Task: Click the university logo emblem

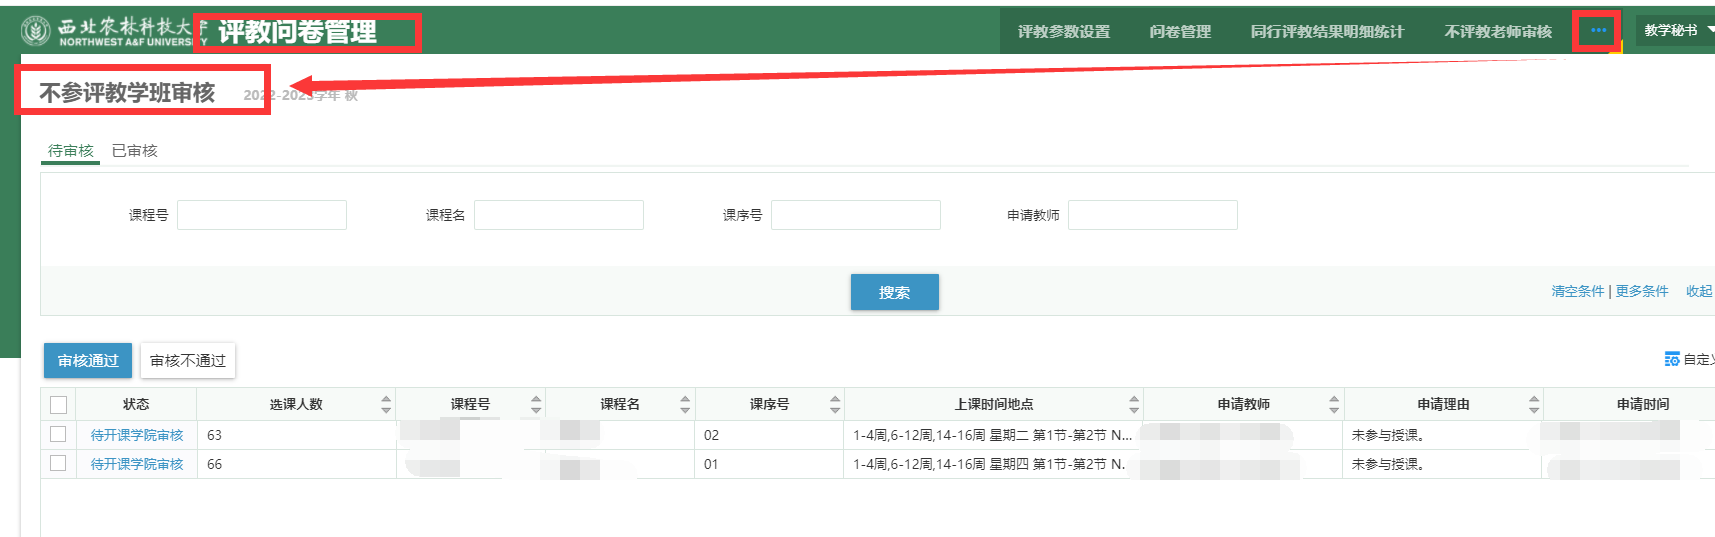Action: click(x=36, y=31)
